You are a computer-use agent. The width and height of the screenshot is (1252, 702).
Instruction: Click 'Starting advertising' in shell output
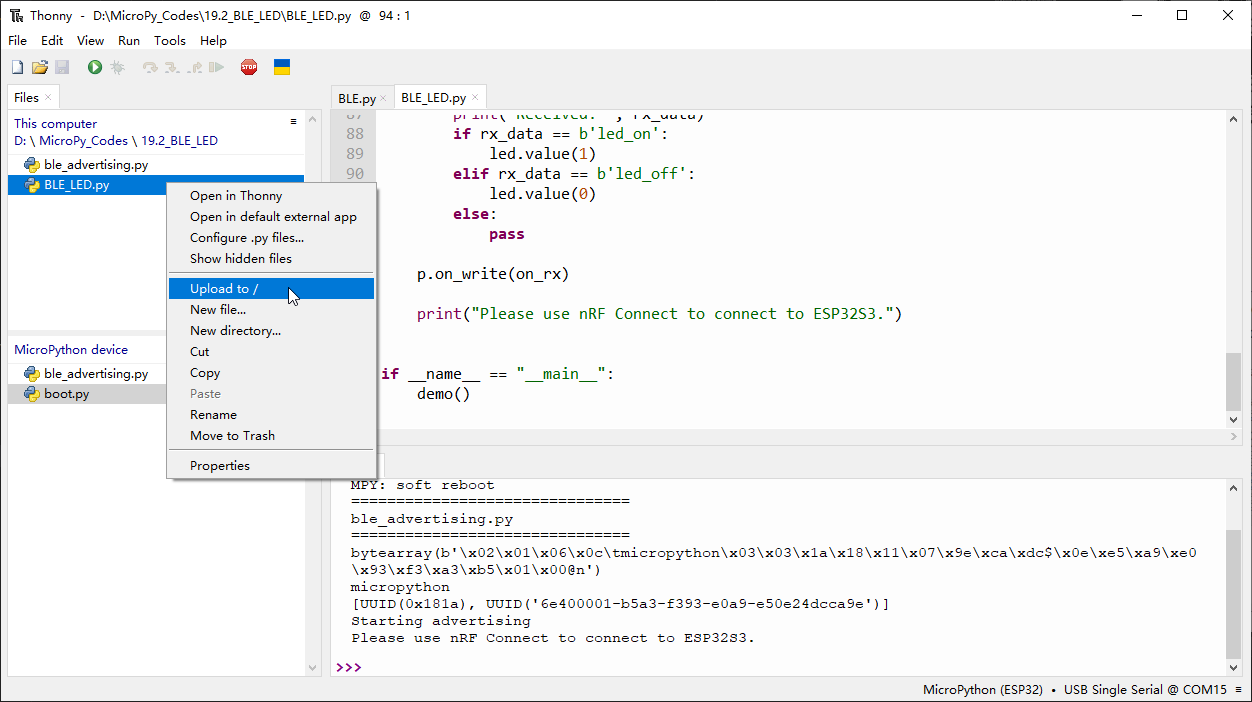pyautogui.click(x=441, y=621)
